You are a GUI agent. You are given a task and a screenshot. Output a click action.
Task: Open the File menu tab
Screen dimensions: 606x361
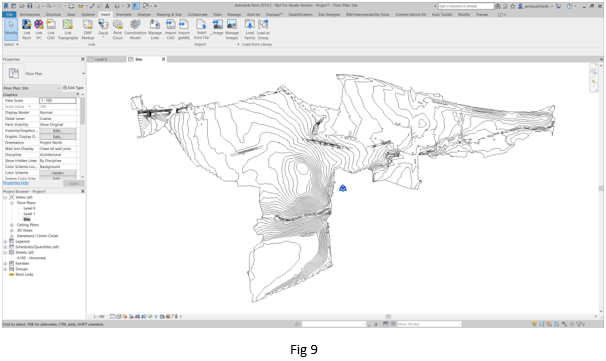[x=9, y=14]
